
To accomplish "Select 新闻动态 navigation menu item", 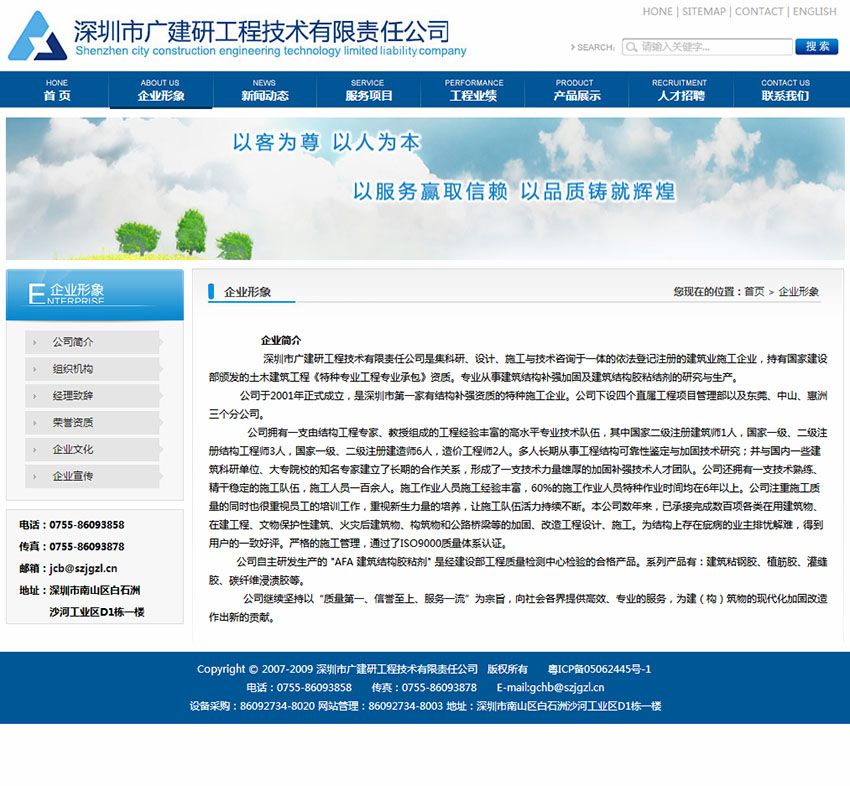I will coord(264,90).
